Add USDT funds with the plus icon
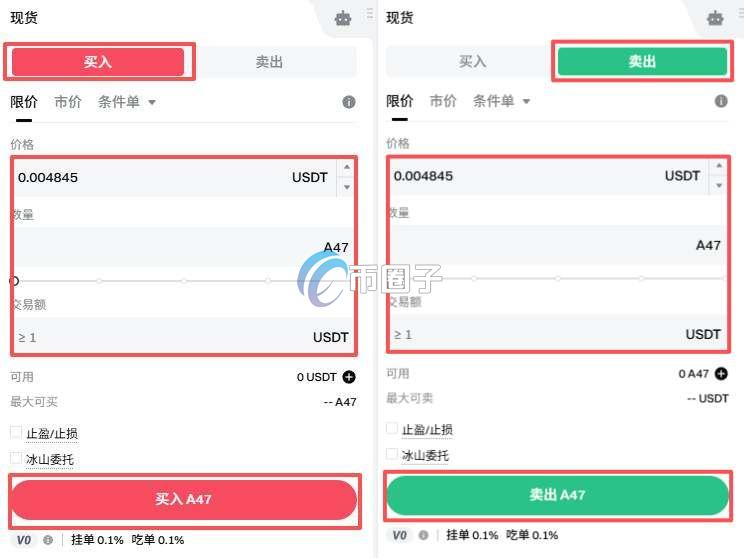The height and width of the screenshot is (558, 744). pyautogui.click(x=349, y=377)
